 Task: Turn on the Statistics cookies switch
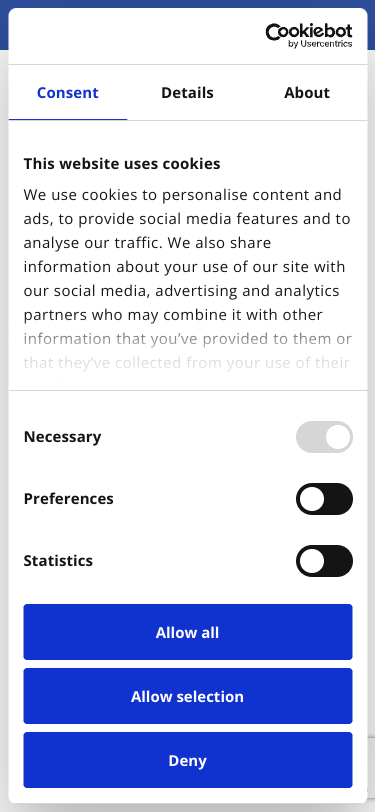point(324,561)
